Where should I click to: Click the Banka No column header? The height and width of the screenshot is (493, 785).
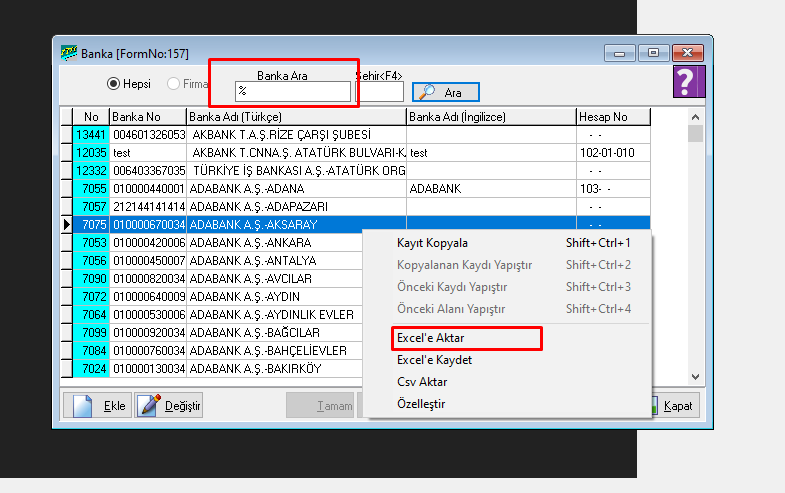pos(148,117)
